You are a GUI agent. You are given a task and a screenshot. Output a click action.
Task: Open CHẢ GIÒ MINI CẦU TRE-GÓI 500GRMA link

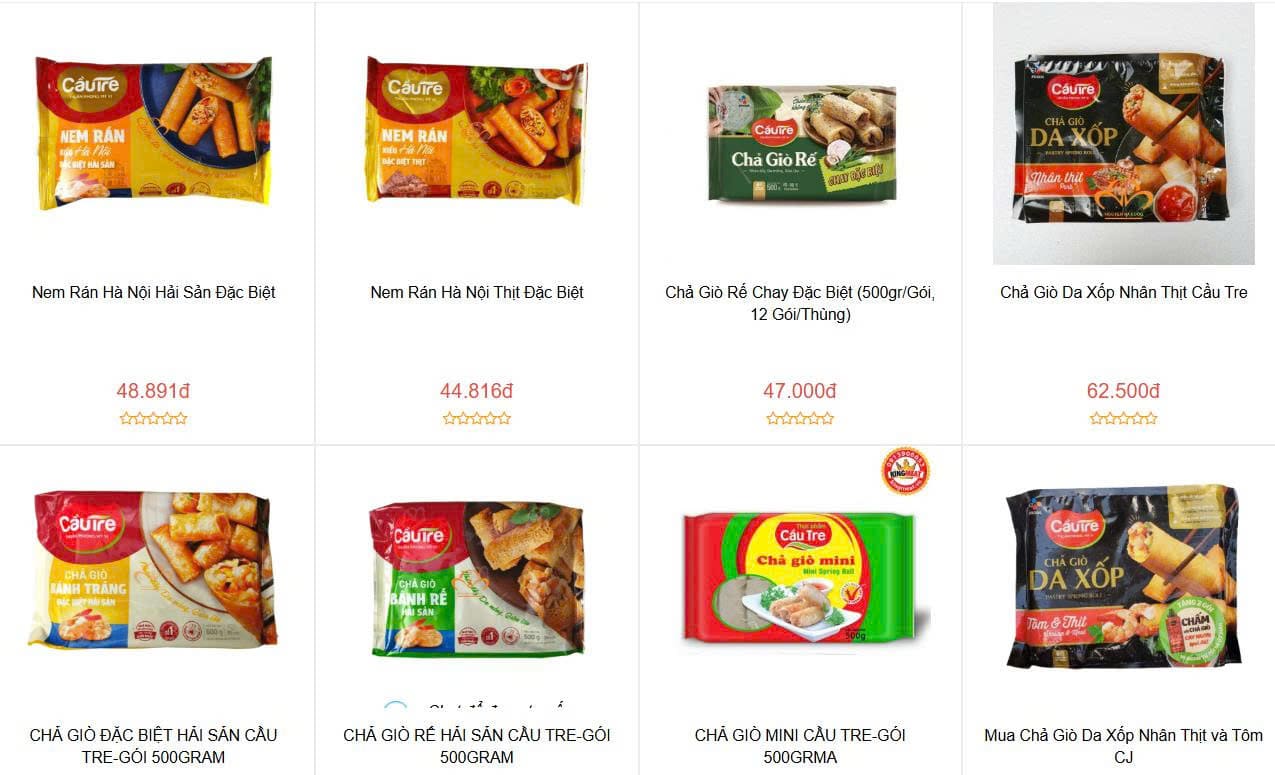(x=800, y=746)
